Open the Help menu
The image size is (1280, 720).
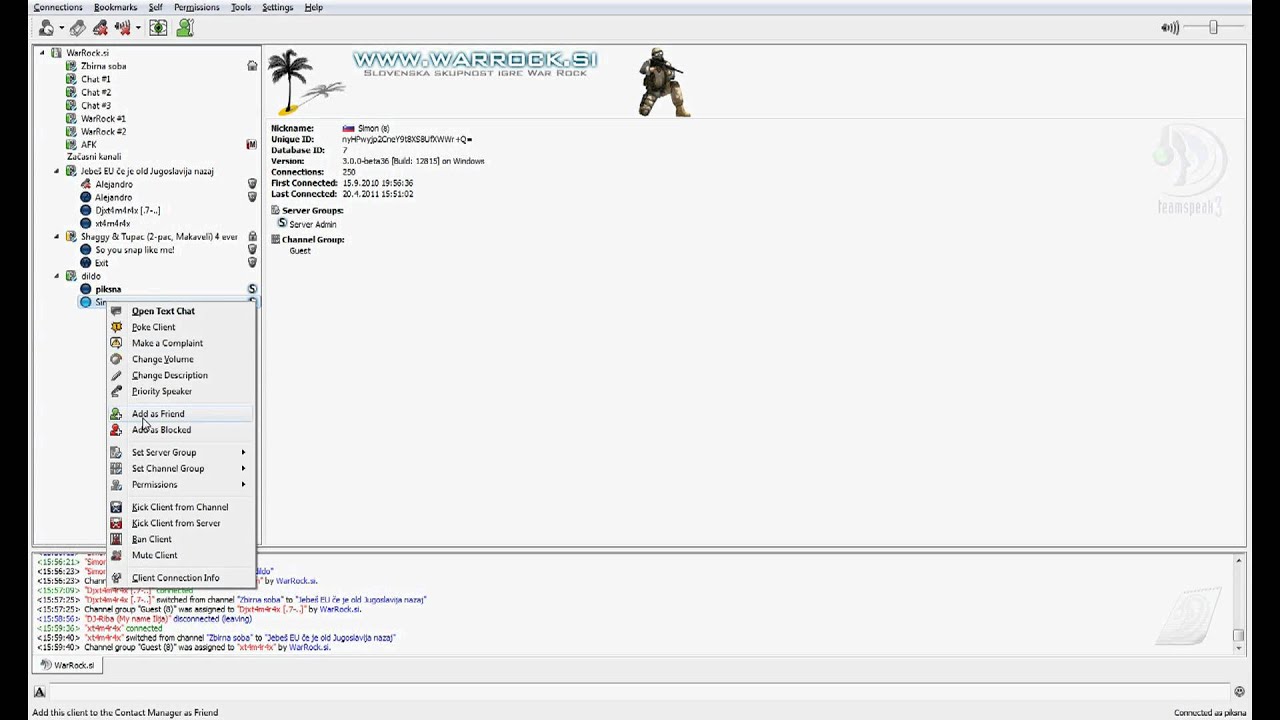[x=314, y=7]
